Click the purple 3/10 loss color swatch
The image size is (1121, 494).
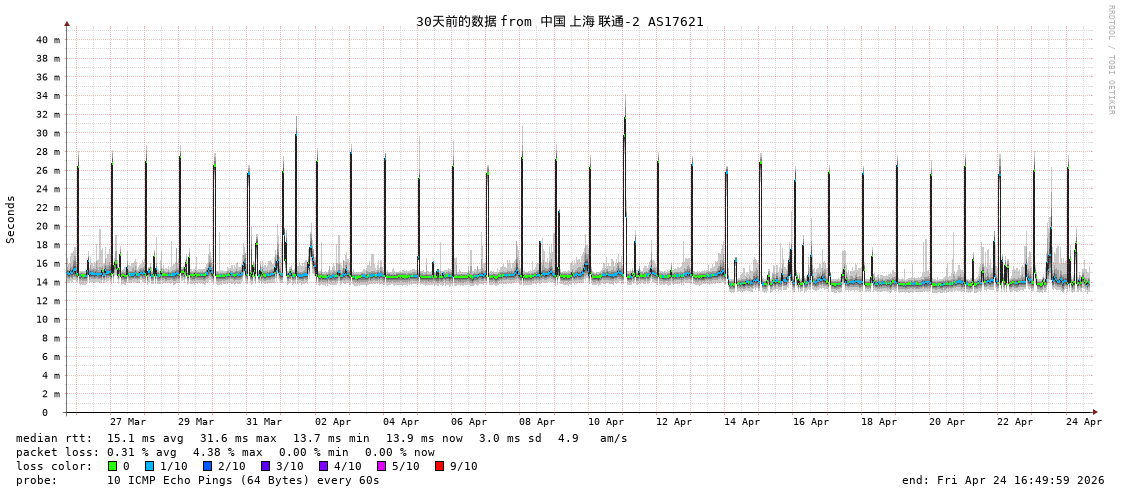click(266, 466)
